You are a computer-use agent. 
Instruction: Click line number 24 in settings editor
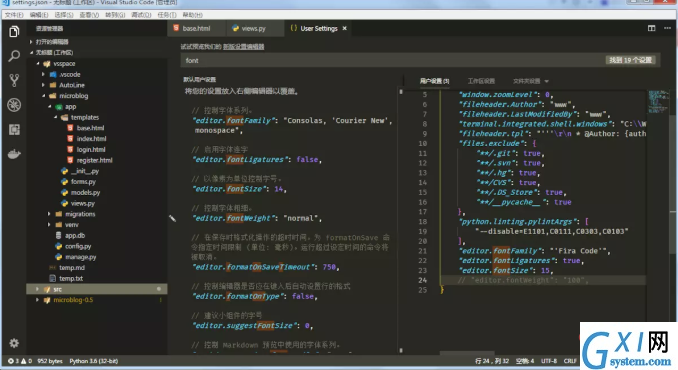pyautogui.click(x=422, y=280)
